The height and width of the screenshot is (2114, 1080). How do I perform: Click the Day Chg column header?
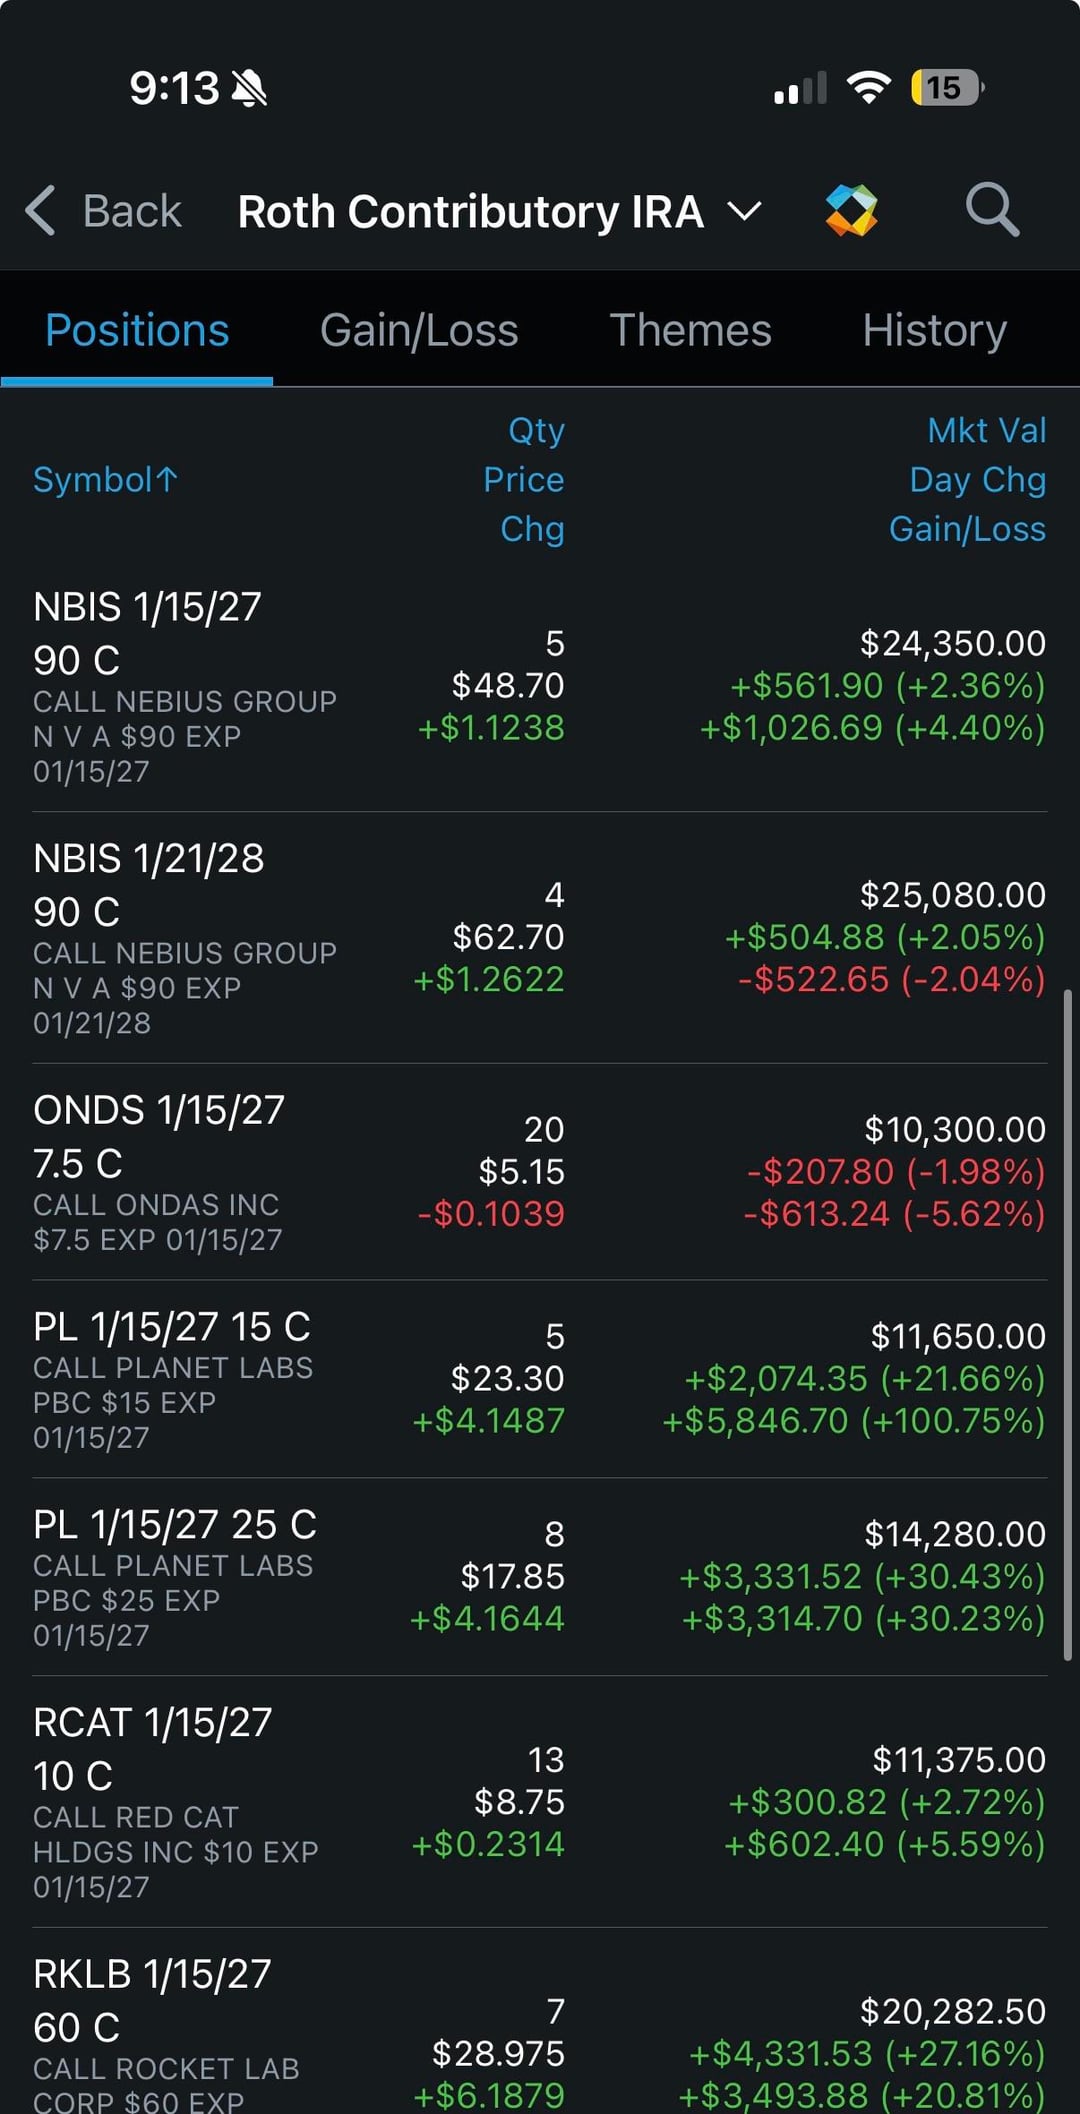click(977, 480)
